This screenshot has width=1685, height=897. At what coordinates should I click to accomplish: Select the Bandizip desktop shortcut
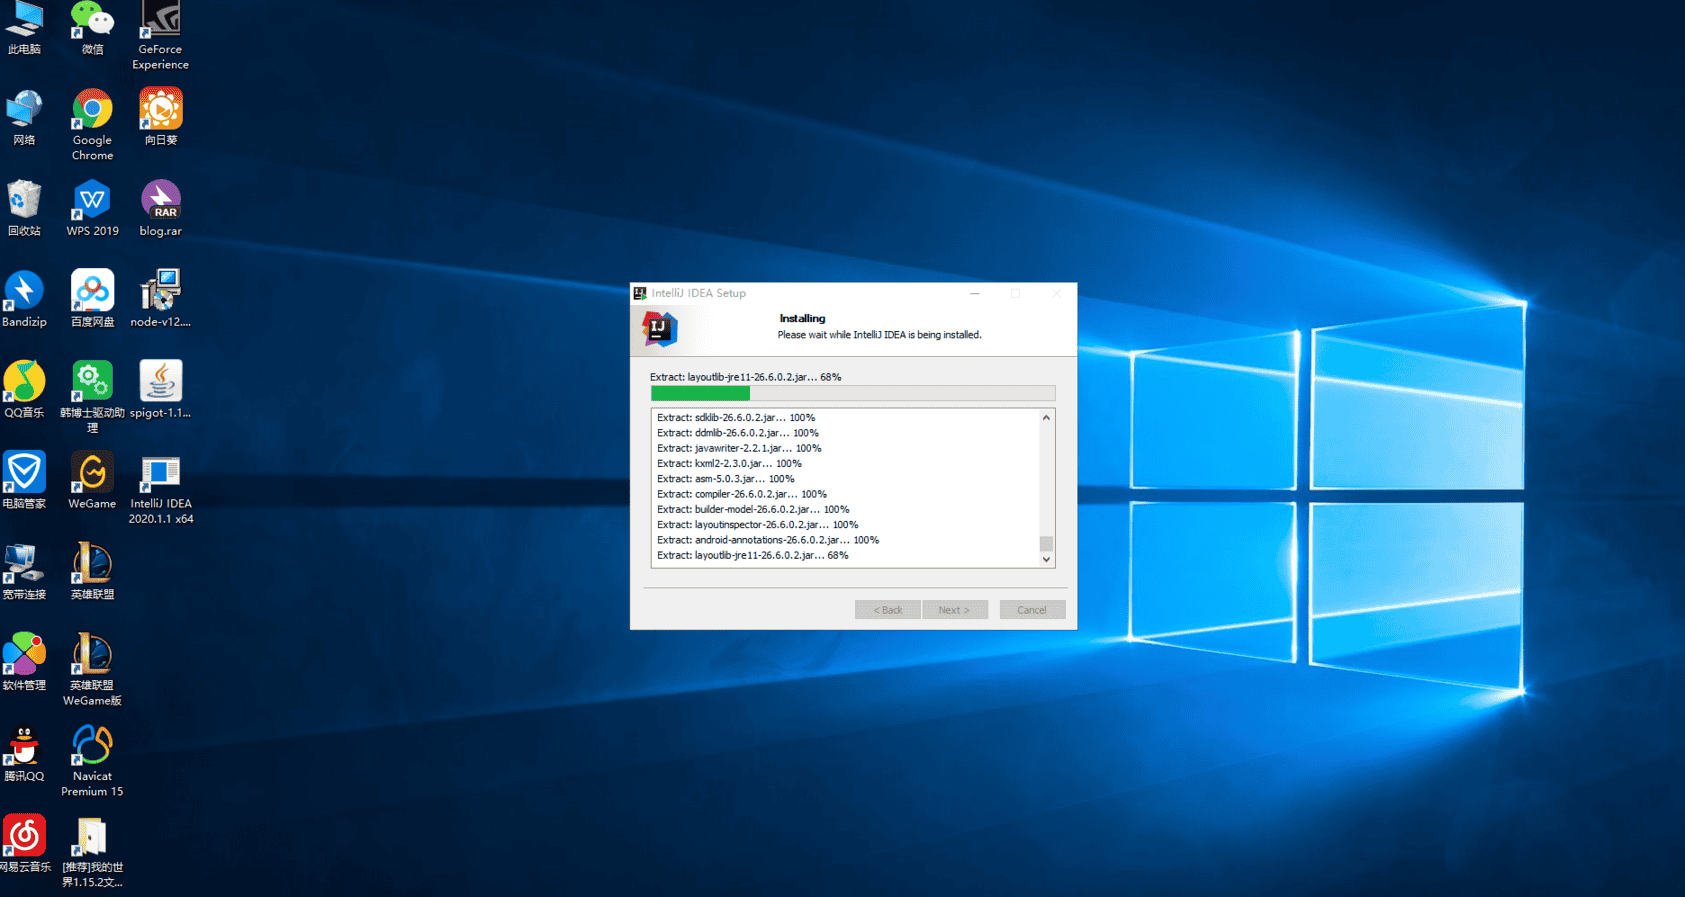tap(24, 292)
